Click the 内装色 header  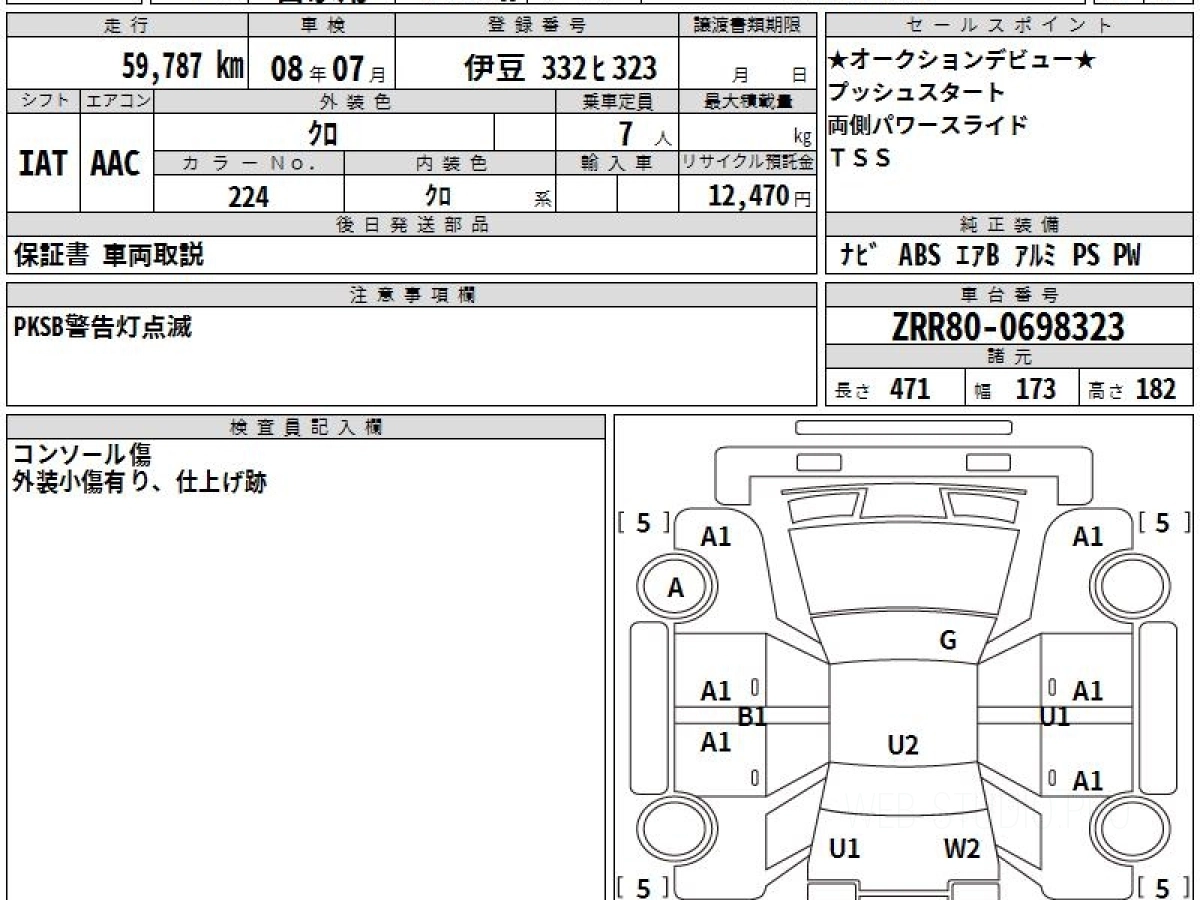click(x=450, y=163)
